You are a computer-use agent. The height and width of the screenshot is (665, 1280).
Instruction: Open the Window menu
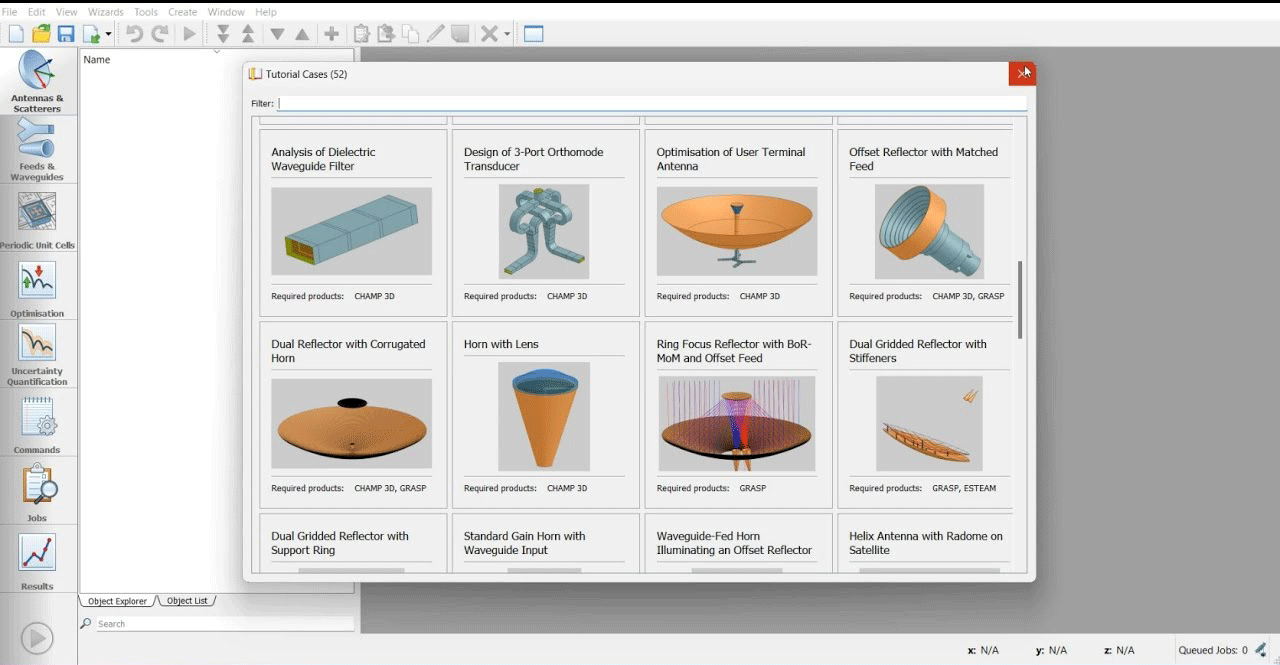pyautogui.click(x=226, y=12)
